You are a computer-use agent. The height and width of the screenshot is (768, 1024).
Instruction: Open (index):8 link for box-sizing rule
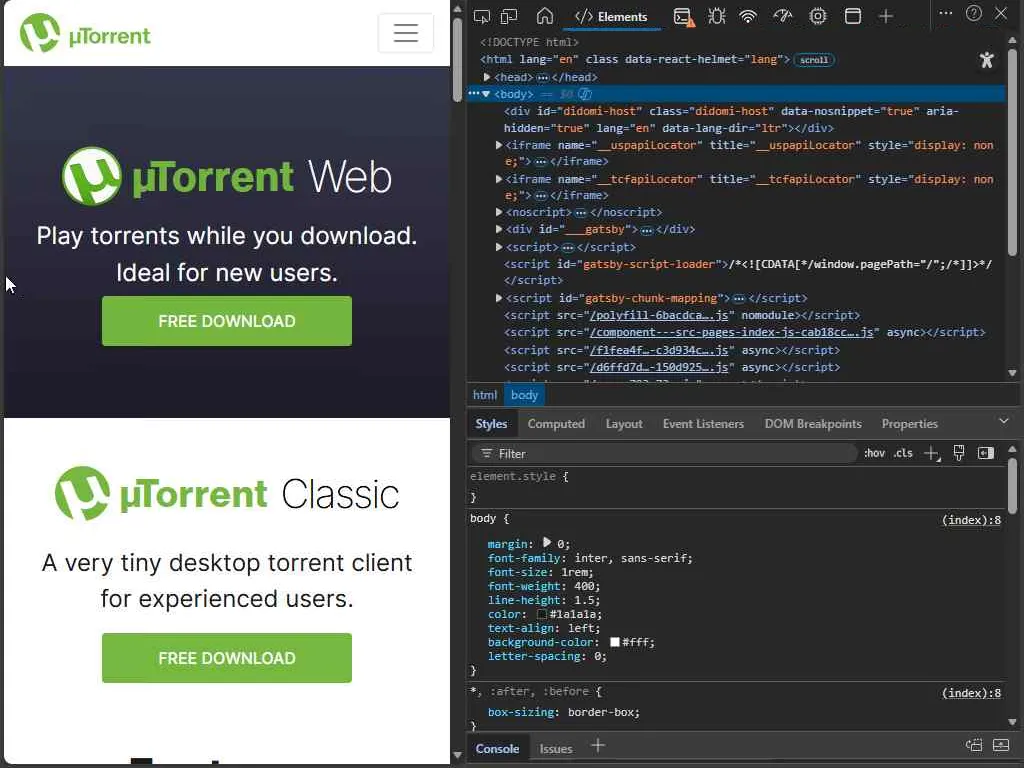coord(971,693)
